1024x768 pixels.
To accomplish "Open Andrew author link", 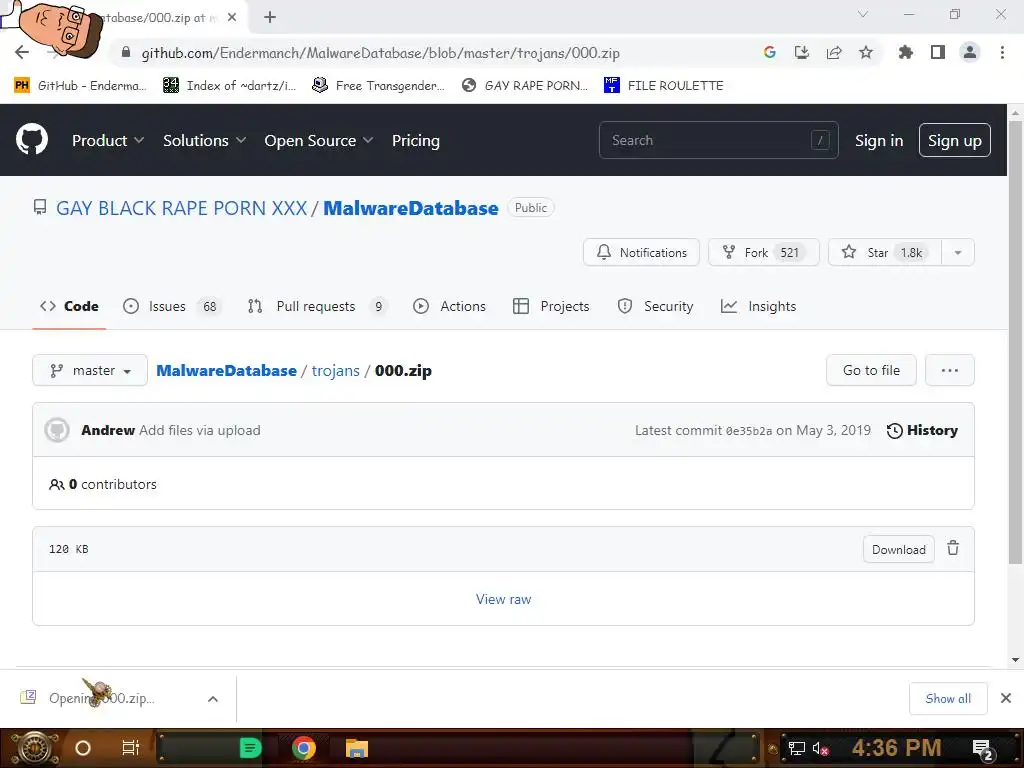I will pos(108,430).
